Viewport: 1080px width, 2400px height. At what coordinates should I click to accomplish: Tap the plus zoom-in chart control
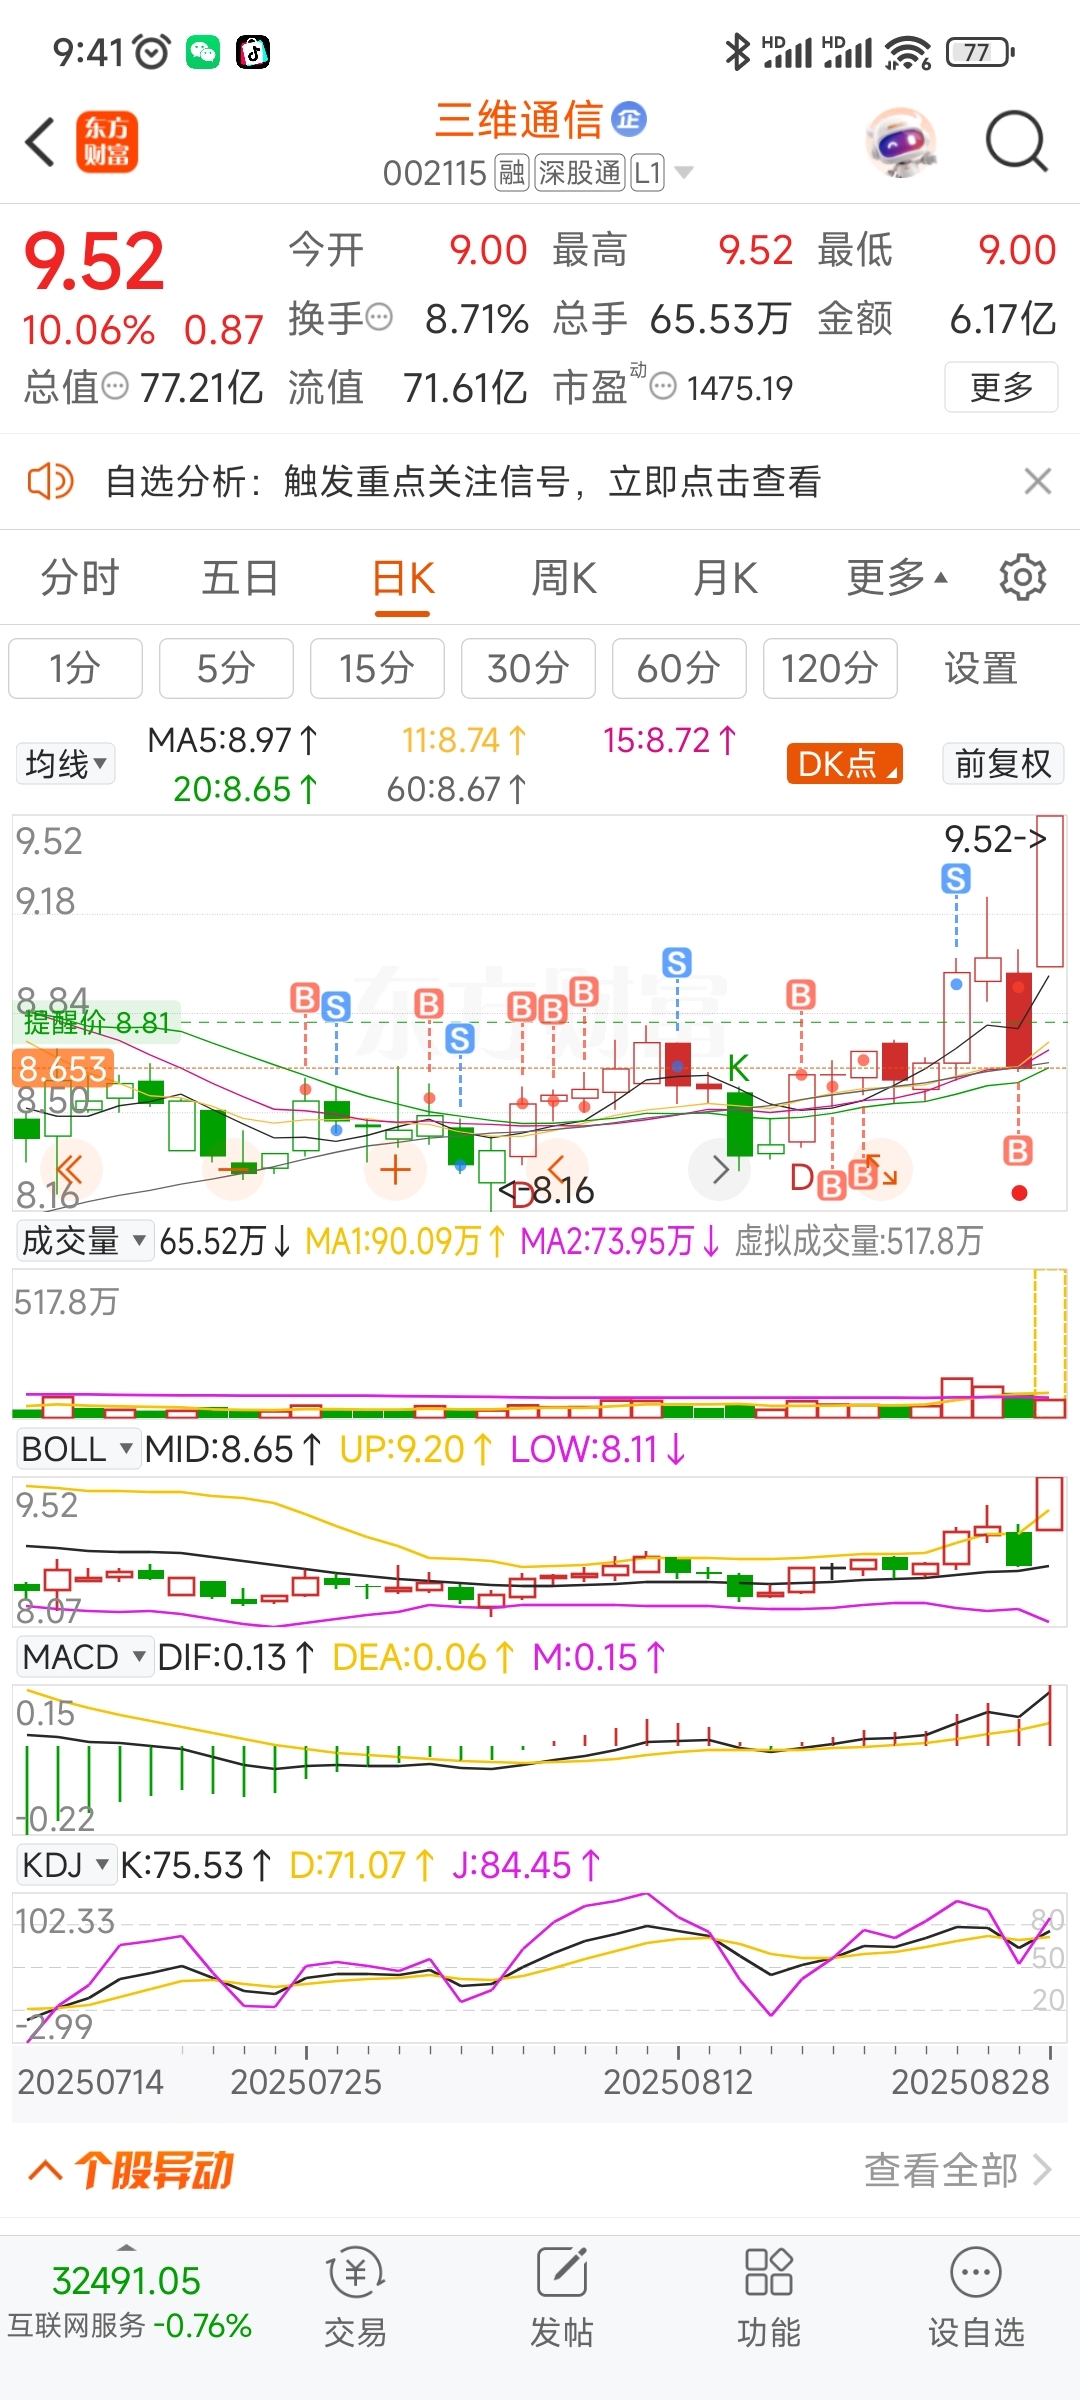(x=396, y=1168)
